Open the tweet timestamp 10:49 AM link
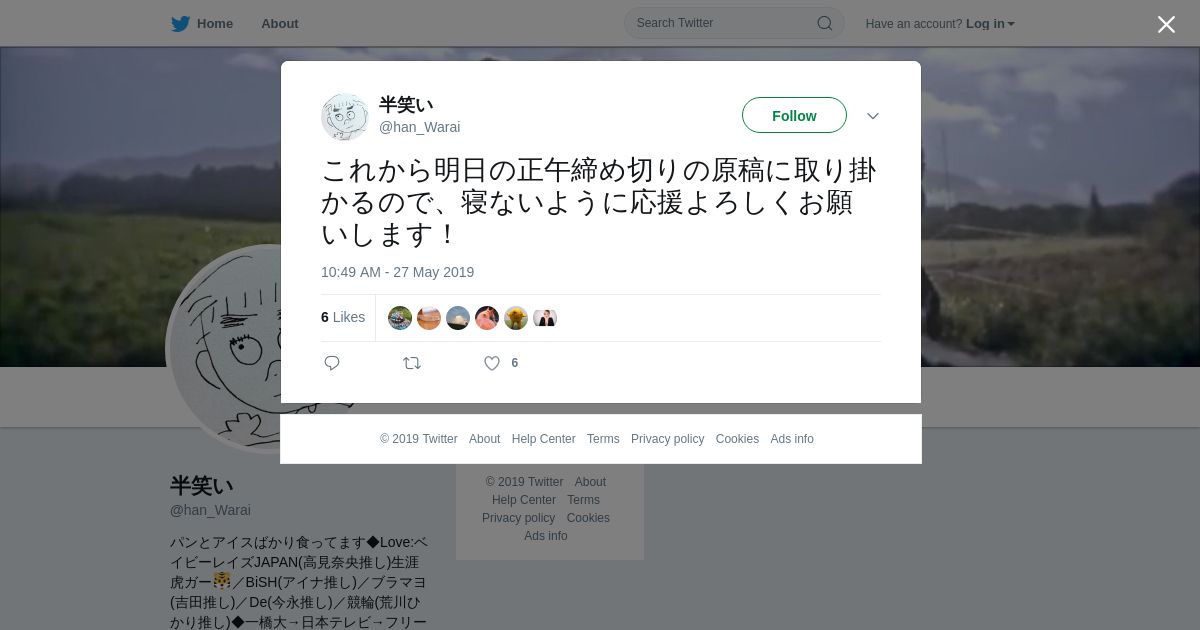 pos(397,272)
